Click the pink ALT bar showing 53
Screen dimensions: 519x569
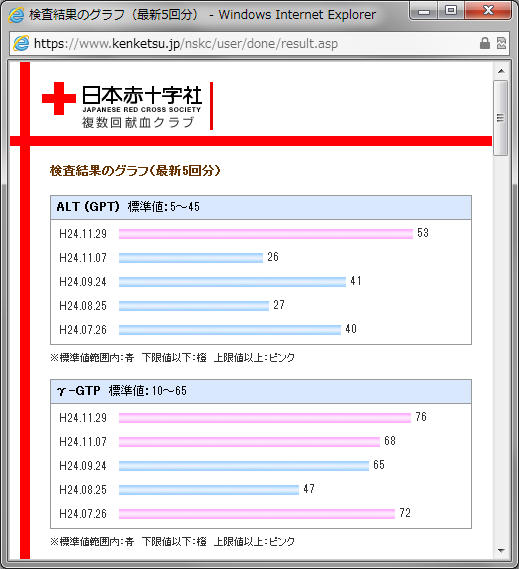click(x=266, y=234)
